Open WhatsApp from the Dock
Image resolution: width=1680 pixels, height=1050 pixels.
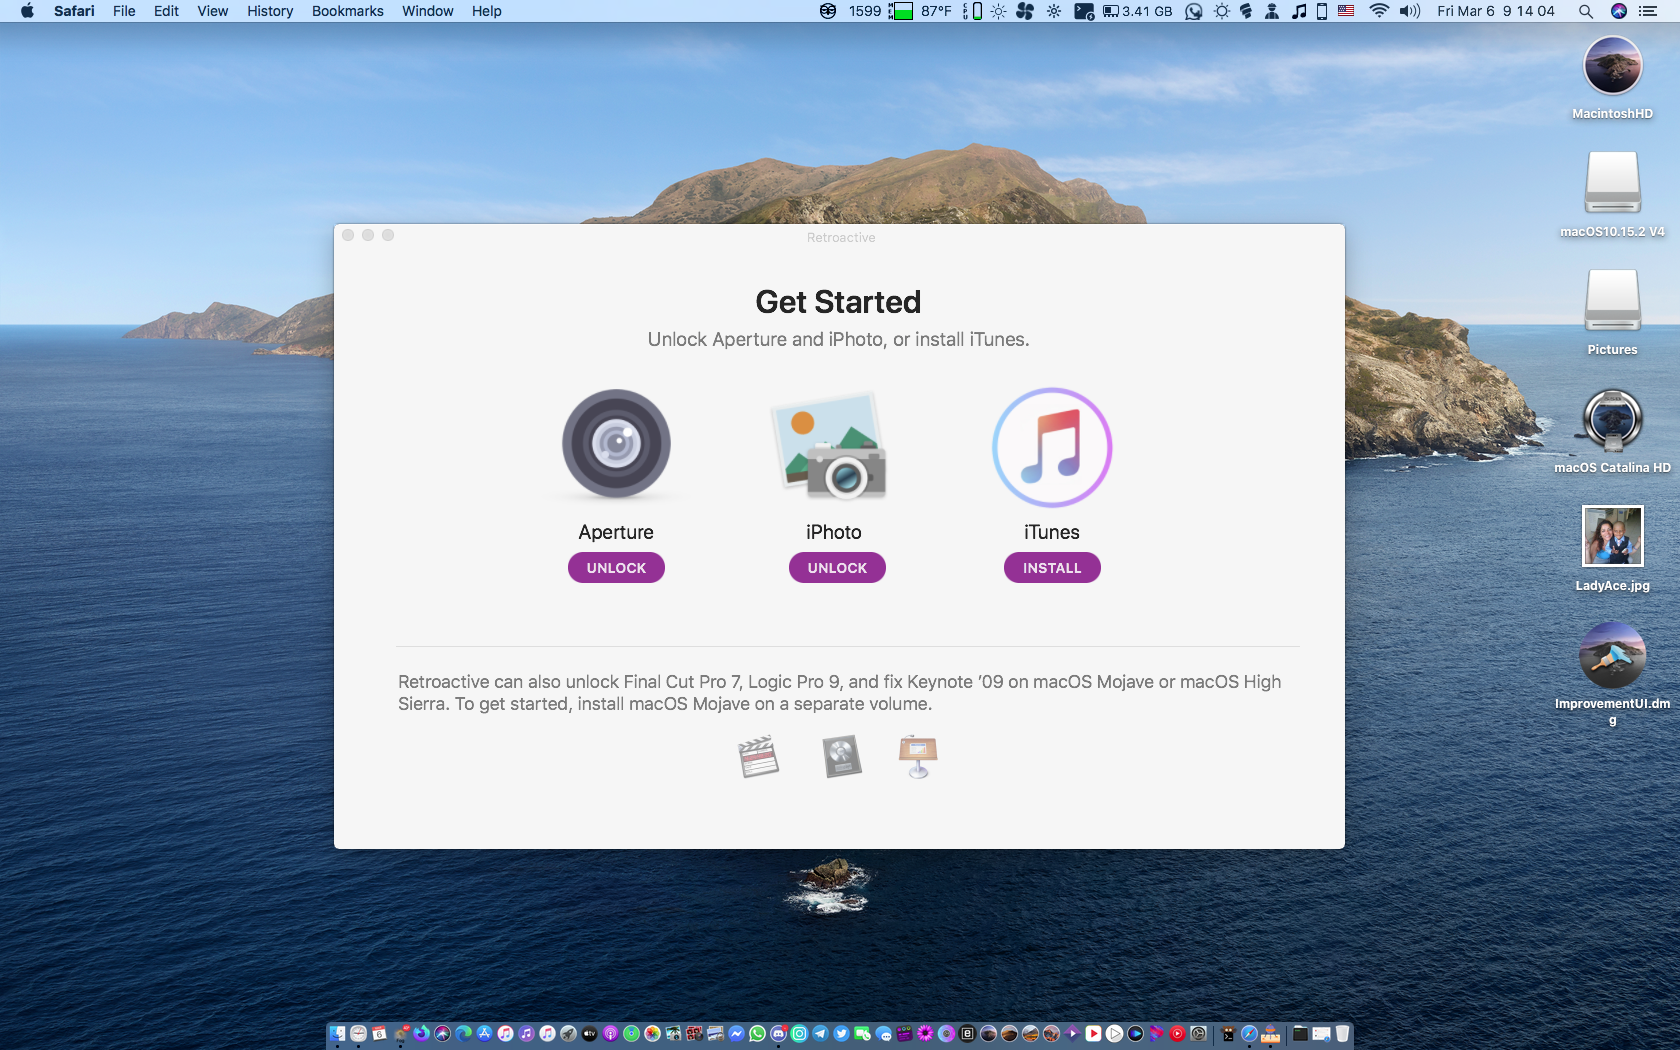(757, 1034)
